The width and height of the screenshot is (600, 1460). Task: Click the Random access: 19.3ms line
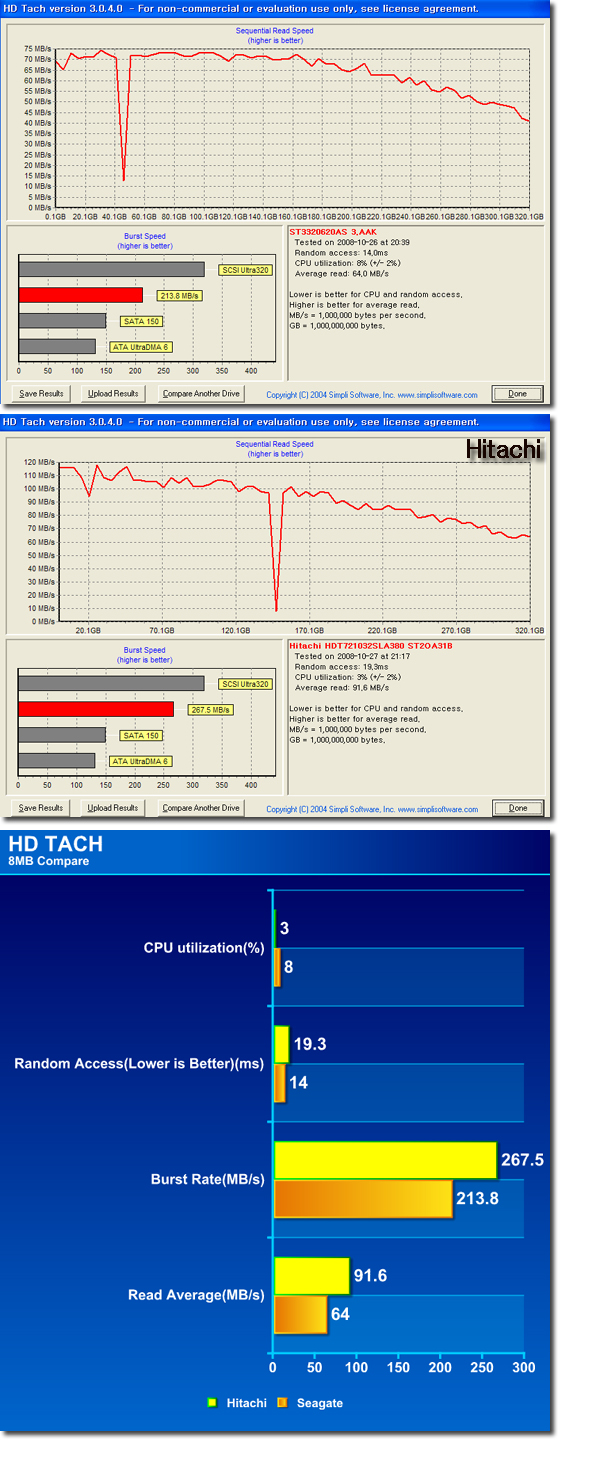click(340, 667)
